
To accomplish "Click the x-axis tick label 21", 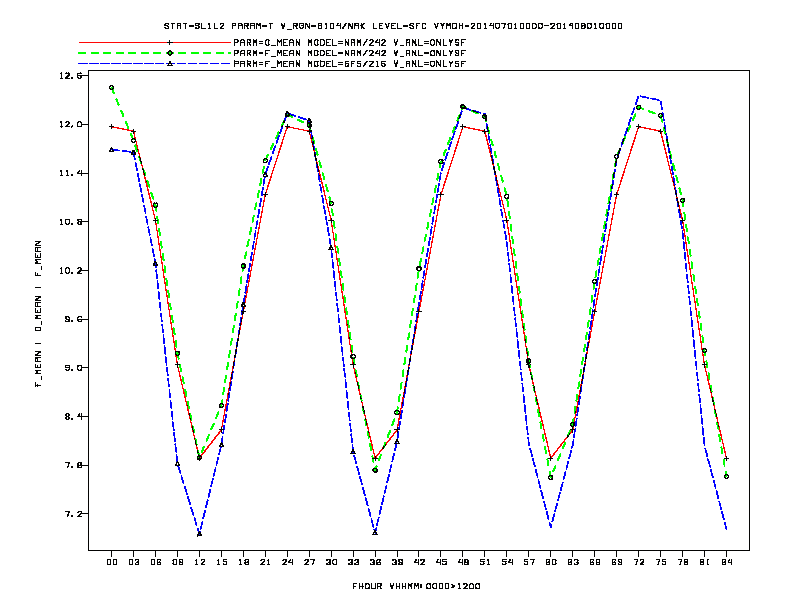I will click(265, 562).
